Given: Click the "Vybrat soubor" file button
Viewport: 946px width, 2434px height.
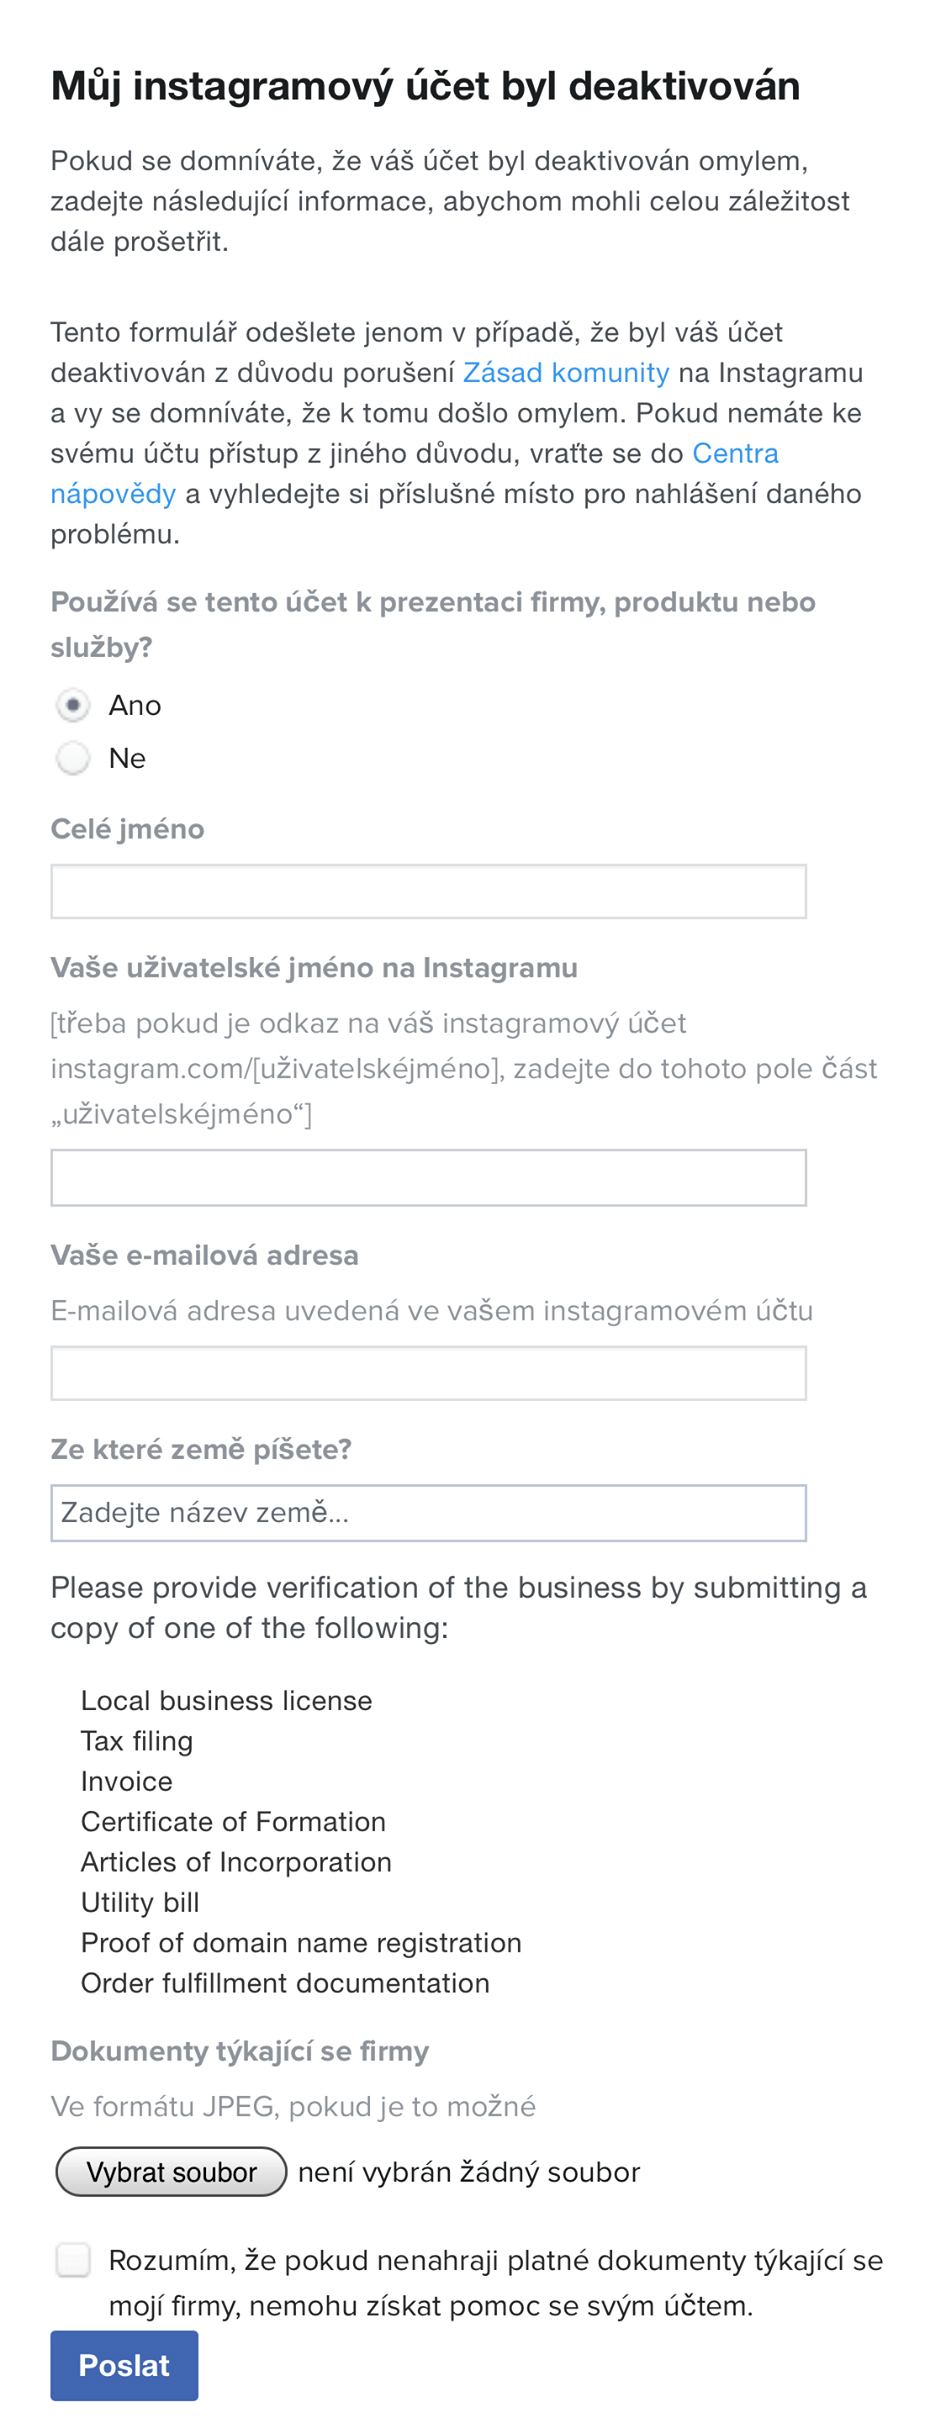Looking at the screenshot, I should 171,2172.
